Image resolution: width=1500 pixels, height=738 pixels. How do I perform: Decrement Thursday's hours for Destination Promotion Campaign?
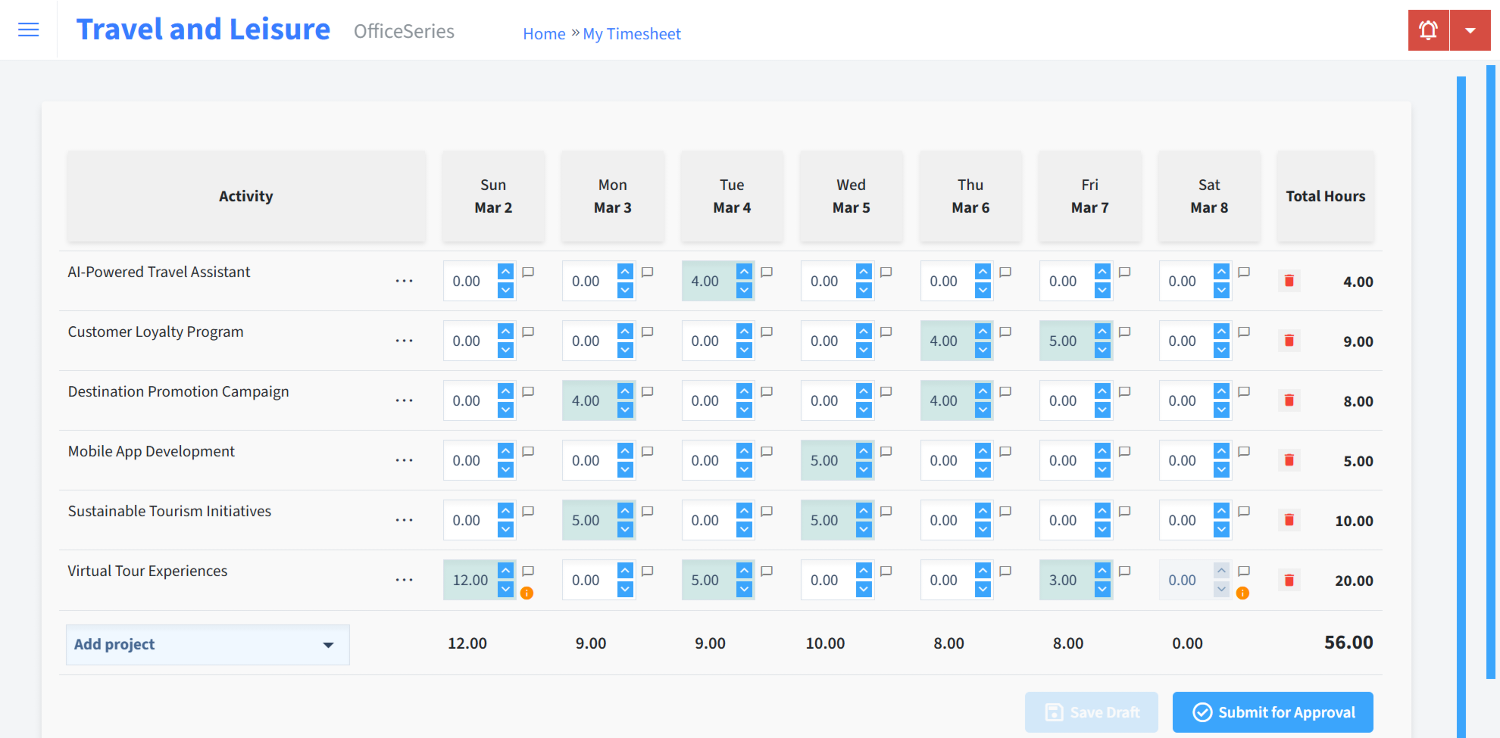click(983, 408)
